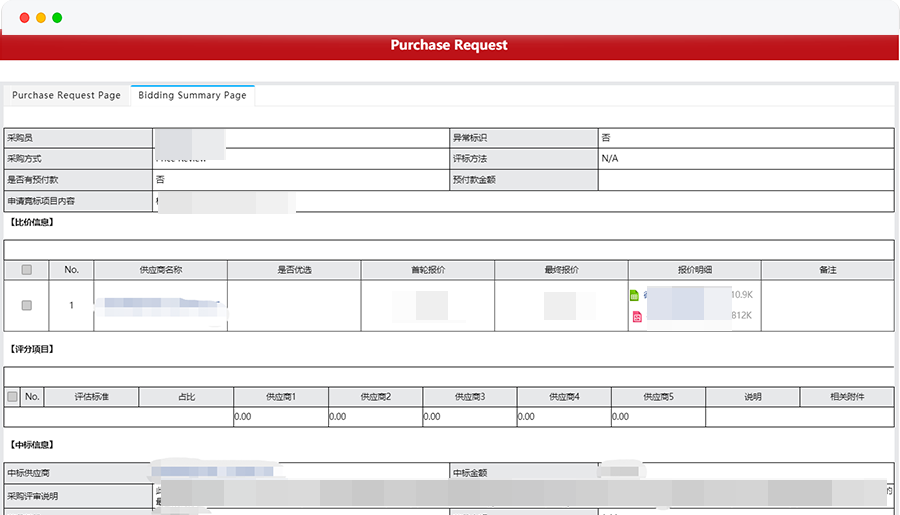The image size is (900, 515).
Task: Open the red PDF attachment icon
Action: [x=637, y=316]
